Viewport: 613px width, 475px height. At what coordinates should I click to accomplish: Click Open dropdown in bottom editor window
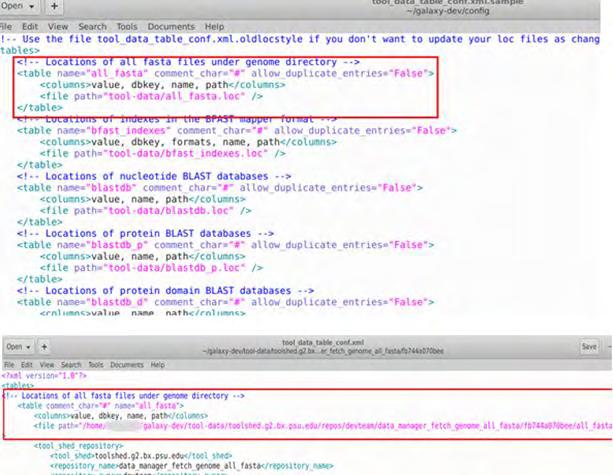click(18, 347)
